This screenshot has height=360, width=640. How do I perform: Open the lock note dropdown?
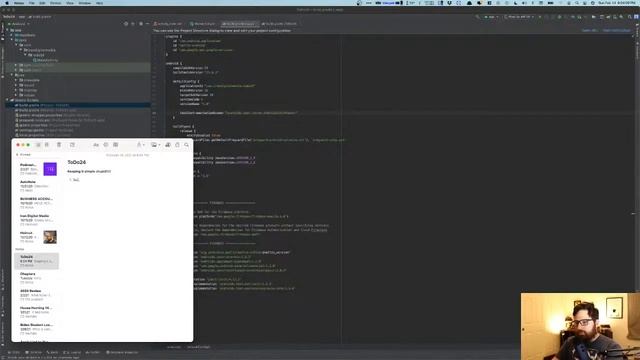coord(140,145)
